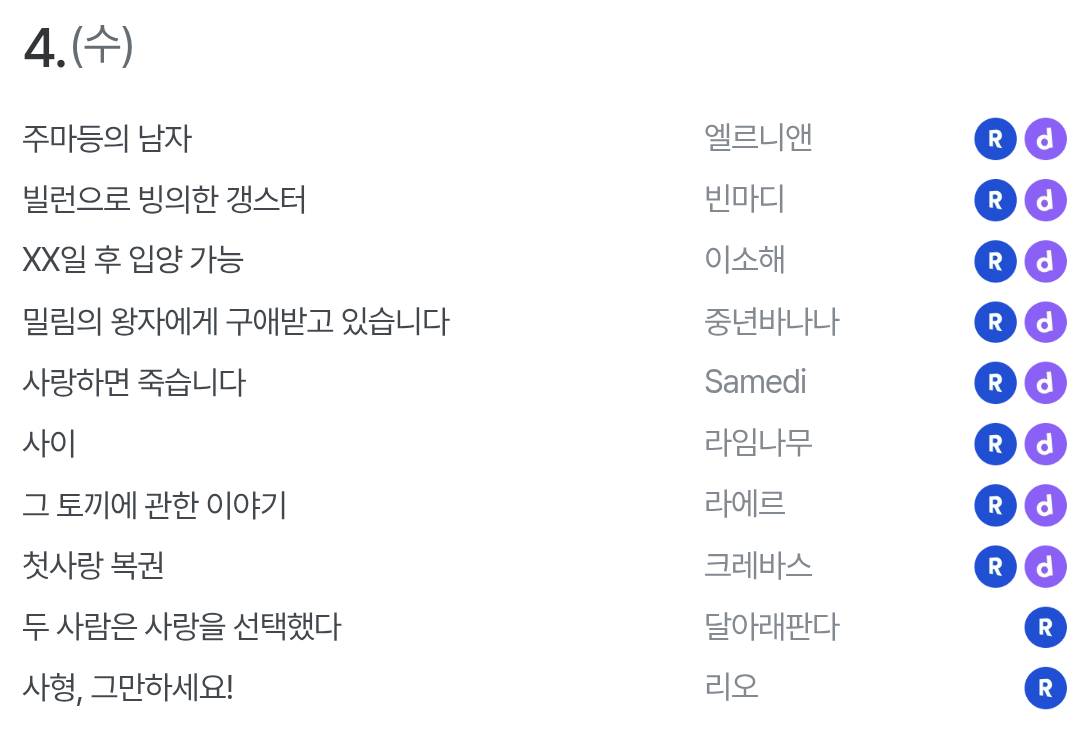Screen dimensions: 1080x741
Task: Open the title 빌런으로 빙의한 갱스터
Action: [x=164, y=200]
